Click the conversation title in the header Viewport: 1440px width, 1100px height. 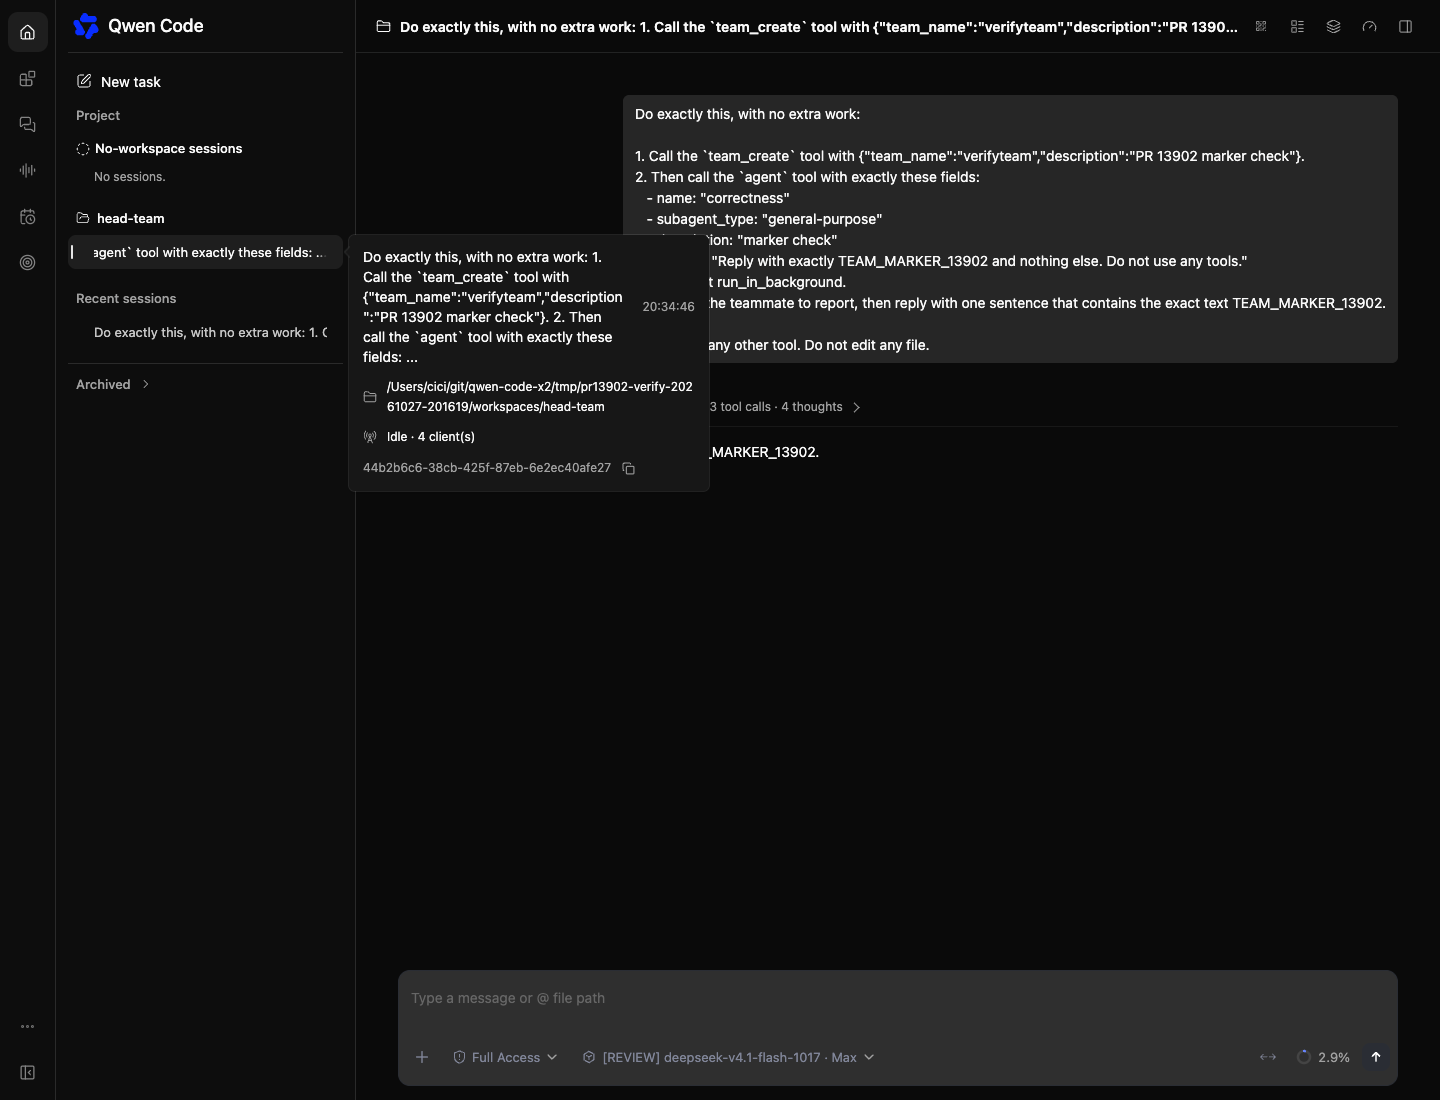[818, 27]
